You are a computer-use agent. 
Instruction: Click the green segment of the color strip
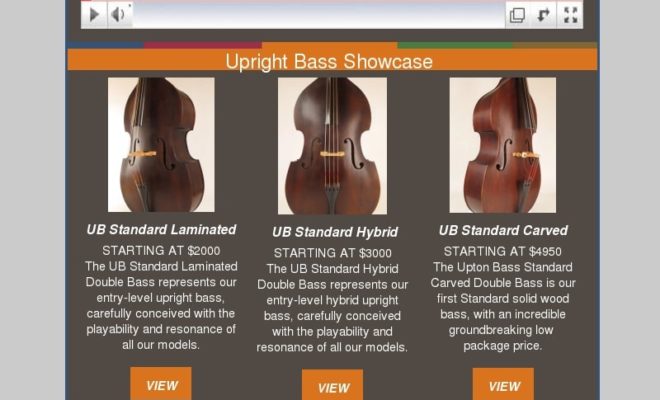click(455, 45)
